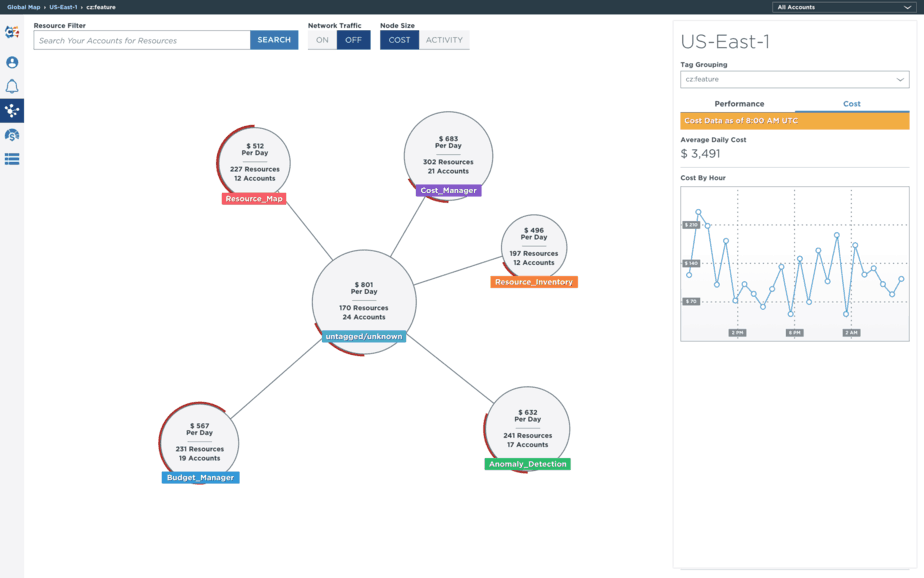This screenshot has height=578, width=924.
Task: Click the CloudZero logo icon
Action: 12,33
